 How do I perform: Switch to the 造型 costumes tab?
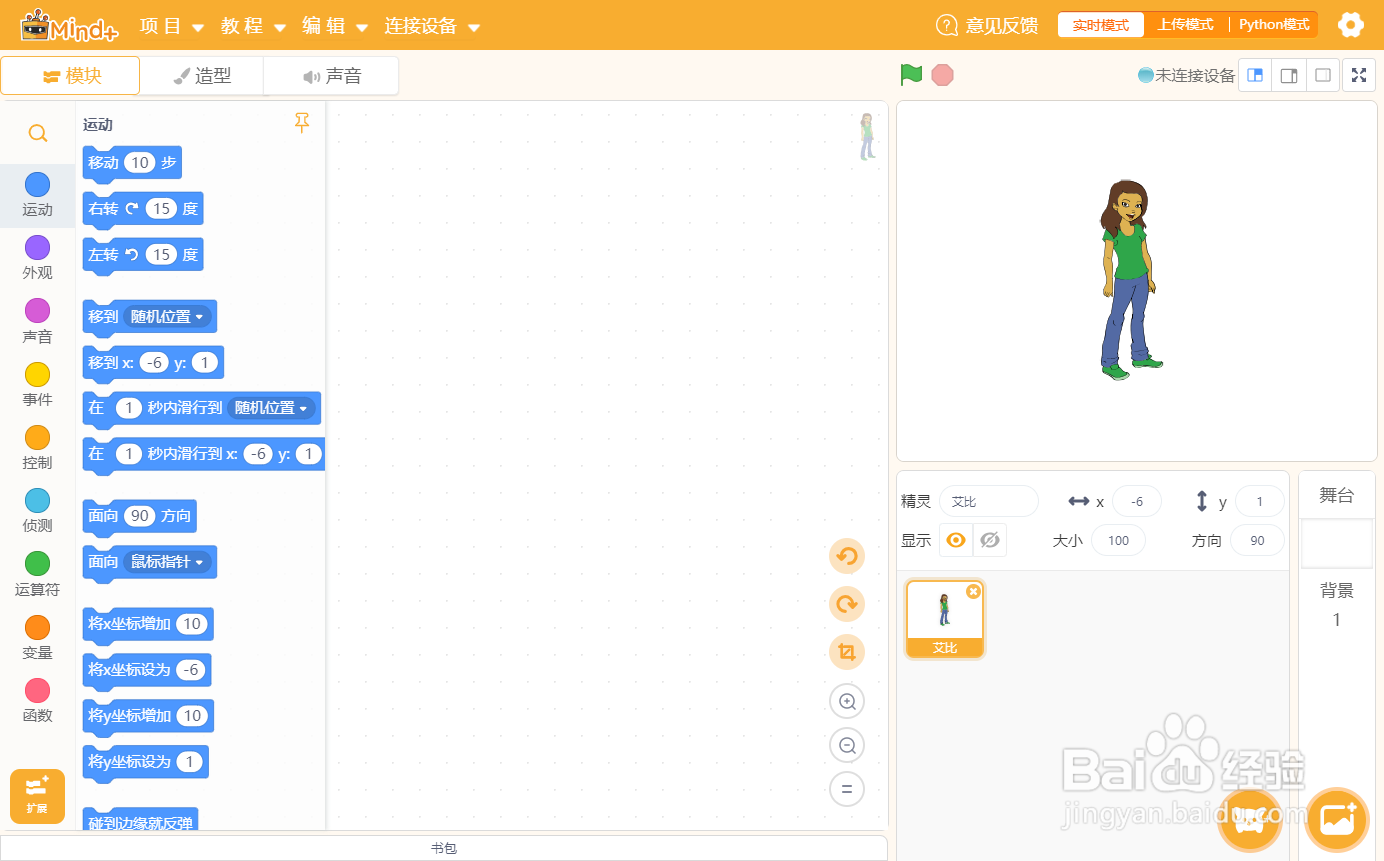(x=201, y=76)
